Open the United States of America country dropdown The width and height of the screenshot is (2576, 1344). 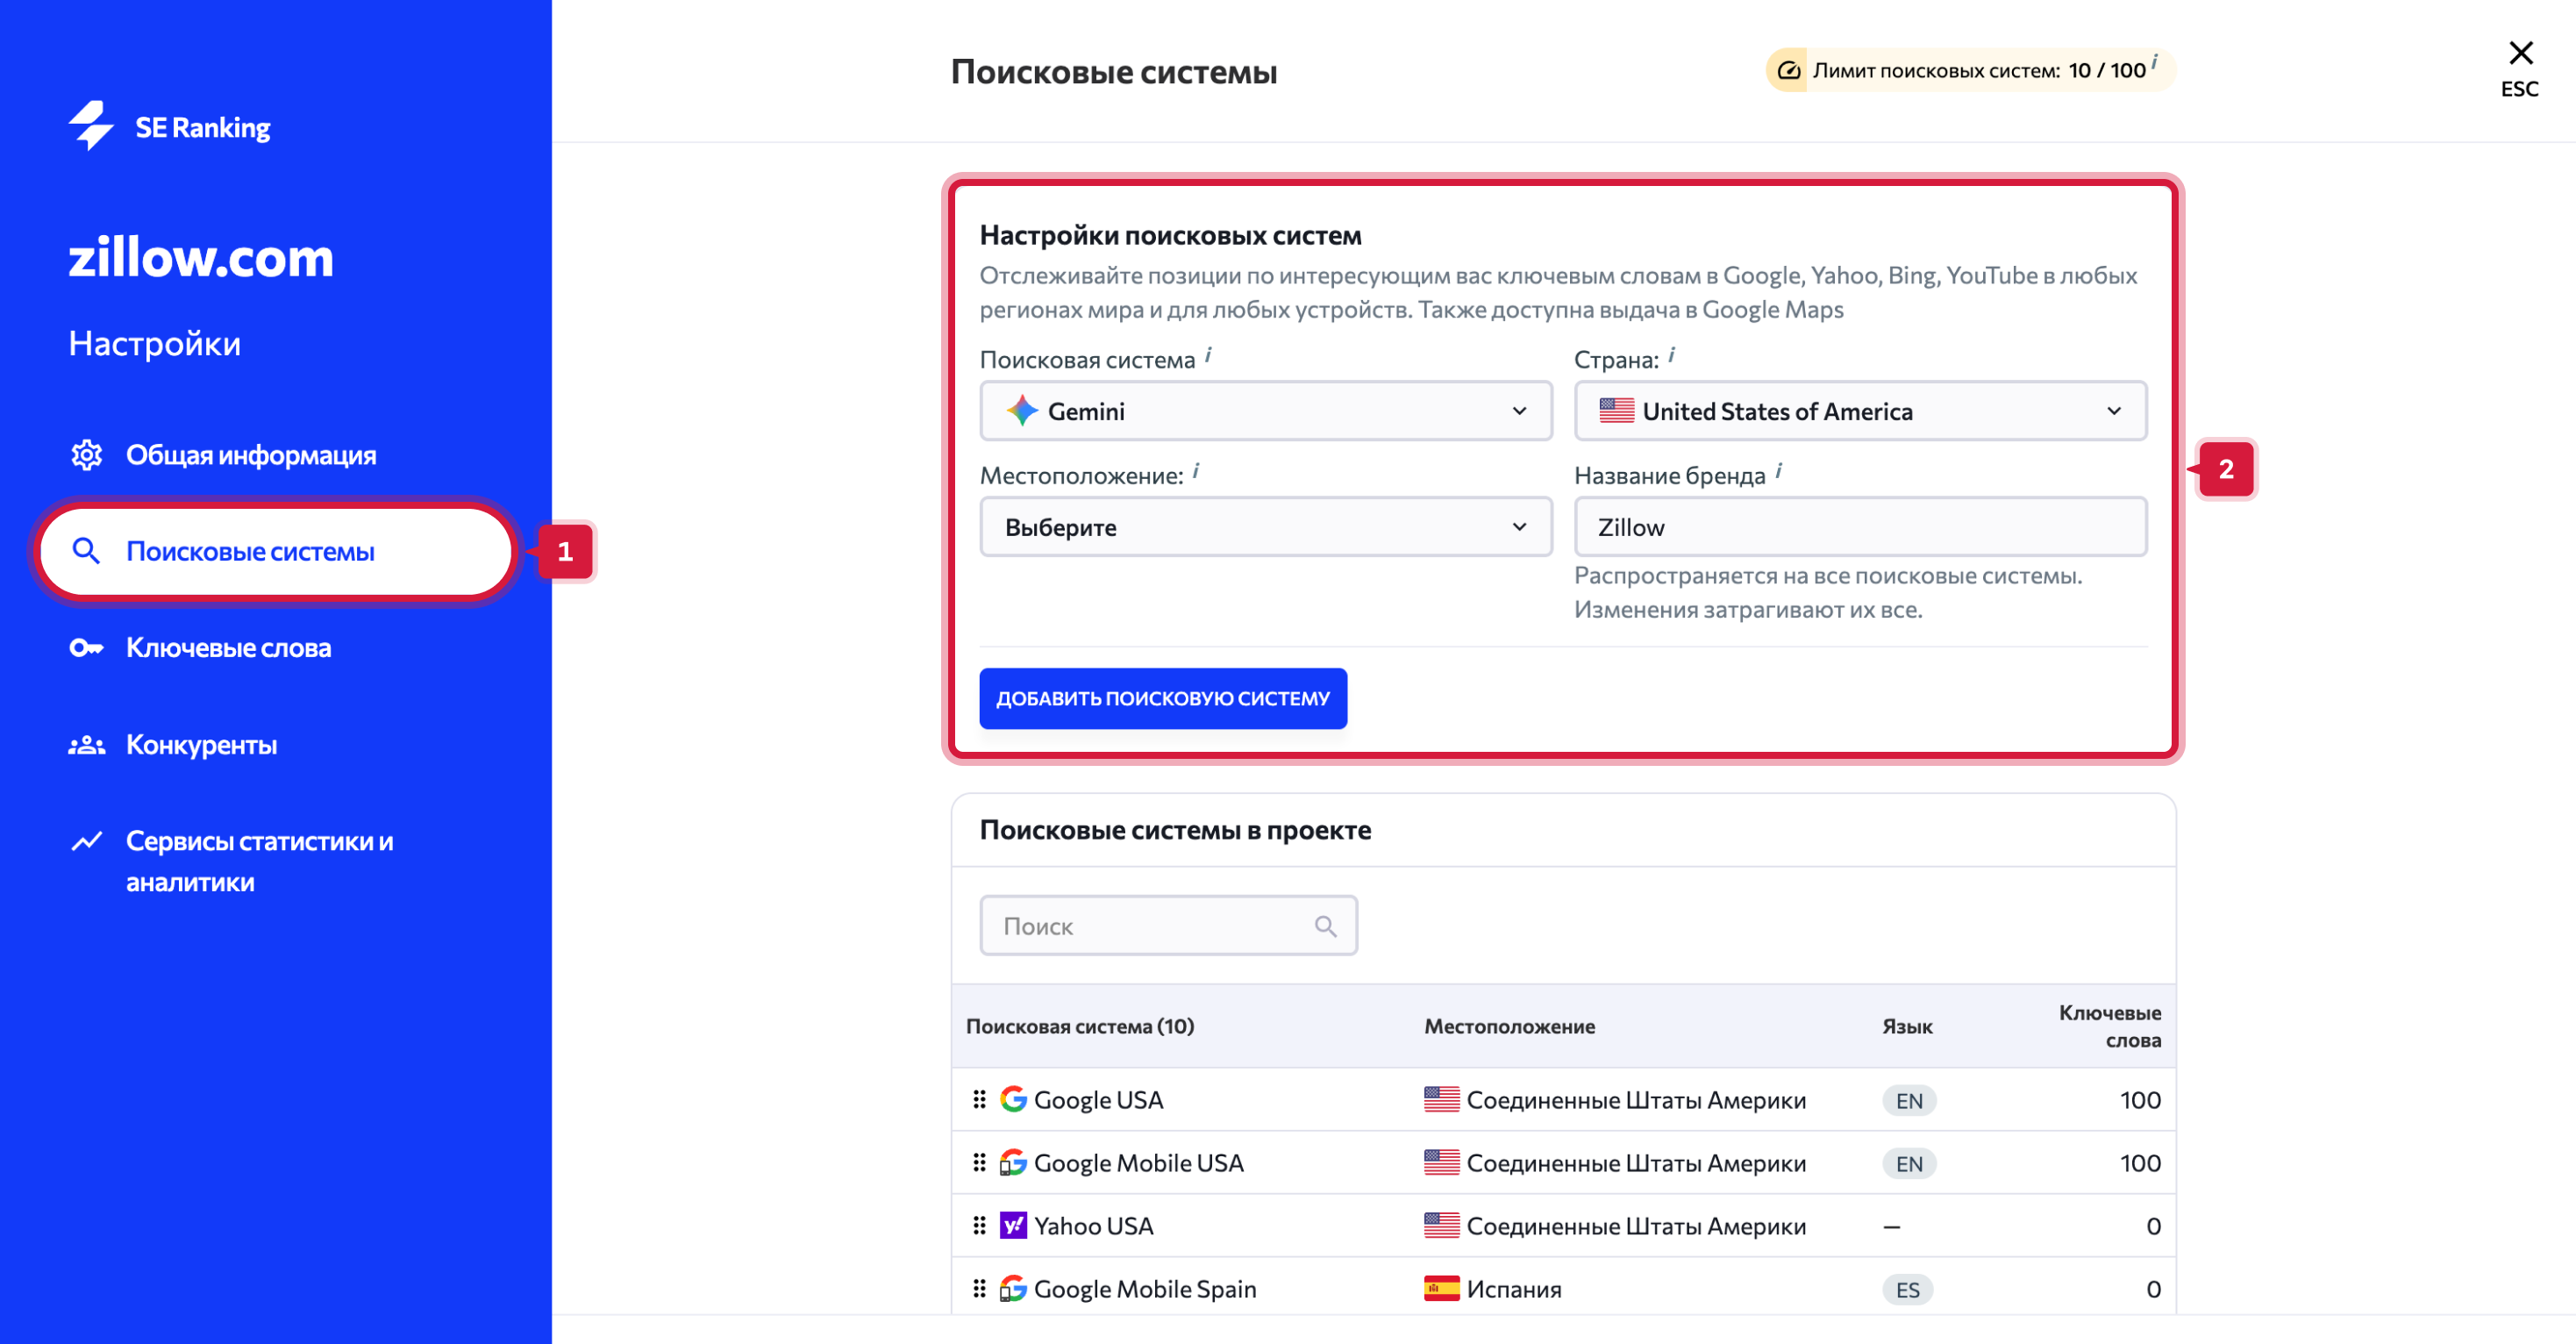[1859, 411]
